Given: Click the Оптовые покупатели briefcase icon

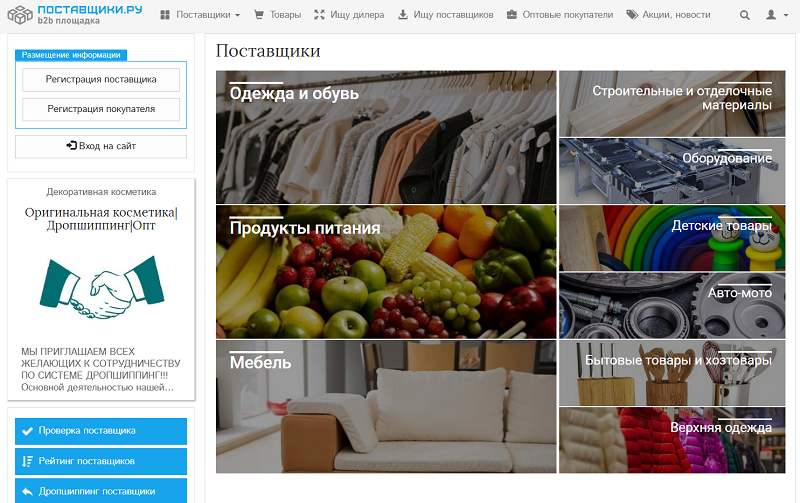Looking at the screenshot, I should (x=512, y=15).
